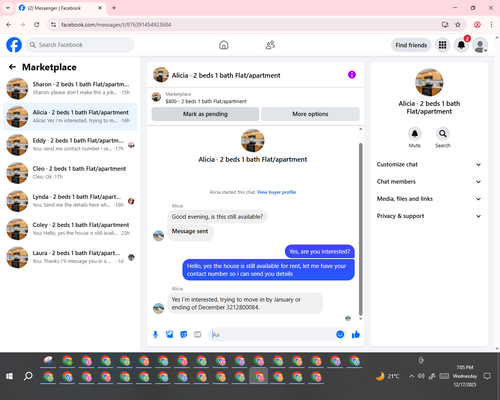Click the chat message scrollbar
500x400 pixels.
360,229
